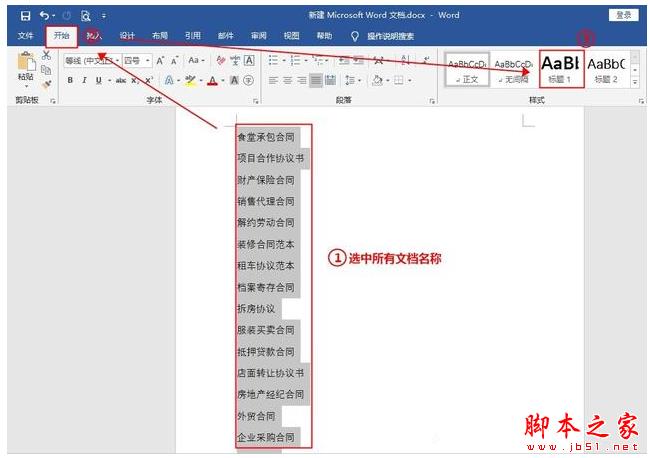This screenshot has height=458, width=650.
Task: Open the font name combo box dropdown
Action: coord(117,61)
